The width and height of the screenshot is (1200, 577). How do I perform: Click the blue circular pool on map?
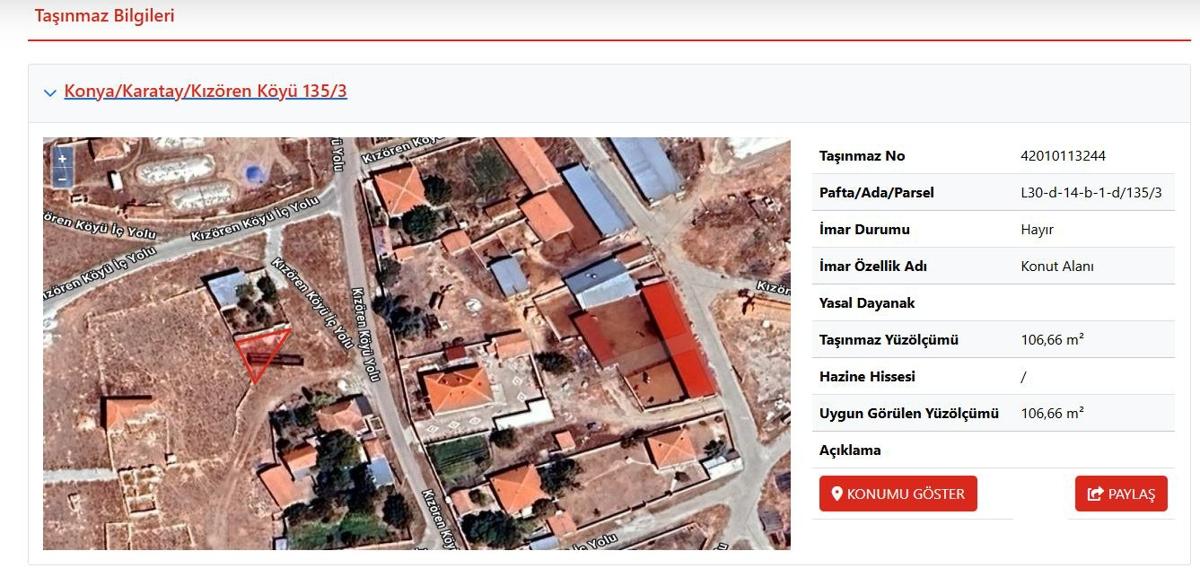256,174
